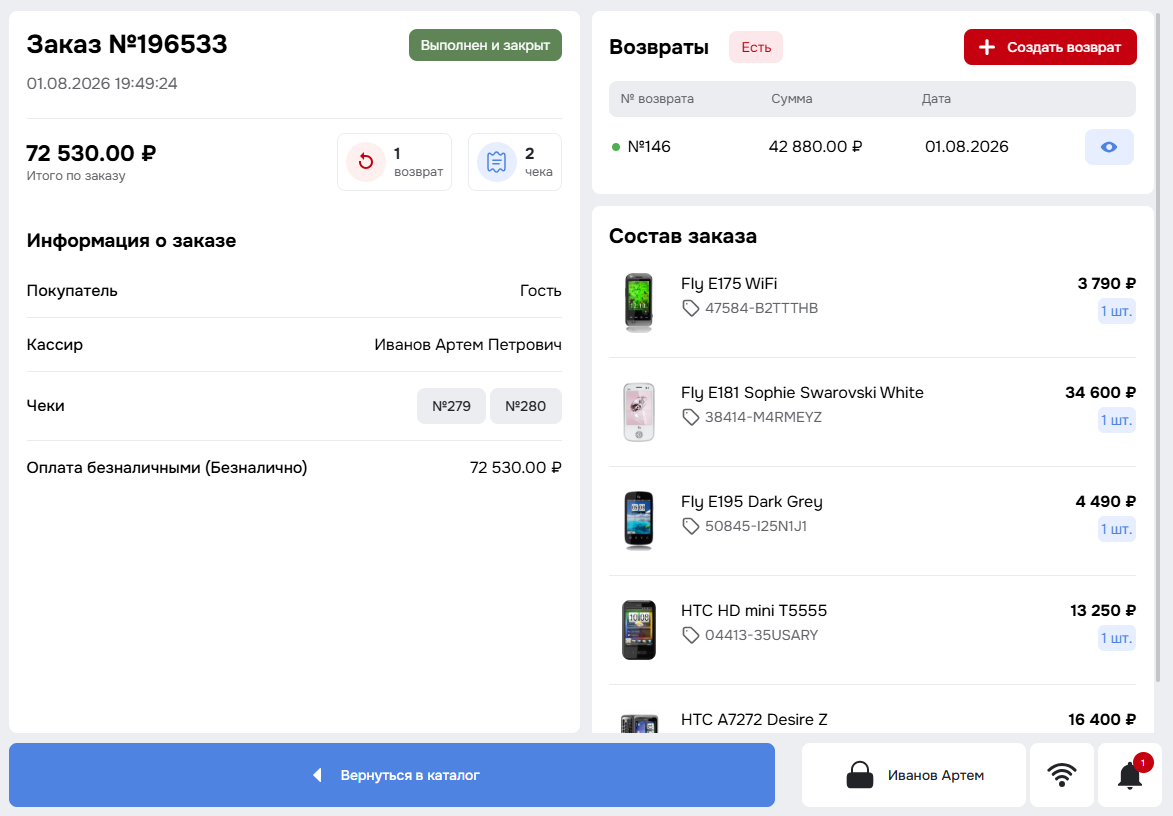The image size is (1173, 816).
Task: Click the tag icon next to 47584-B2TTTHB
Action: click(x=690, y=308)
